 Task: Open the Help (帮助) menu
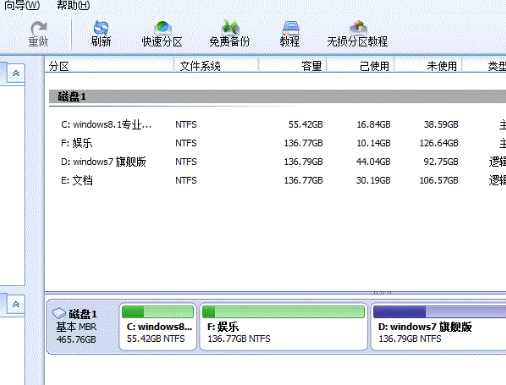coord(73,5)
